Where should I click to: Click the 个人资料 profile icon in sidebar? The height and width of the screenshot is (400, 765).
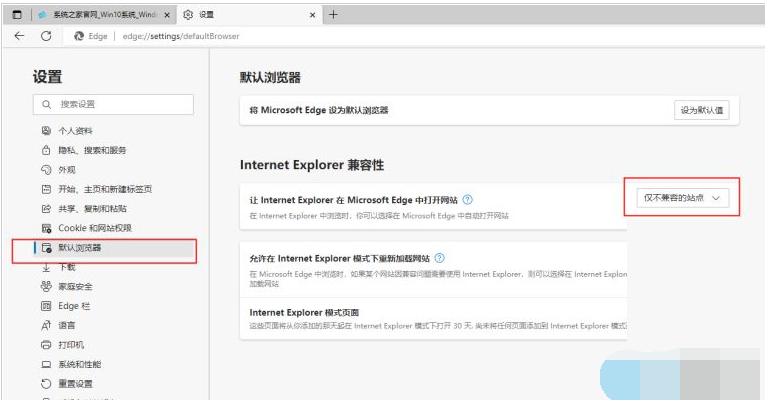point(46,131)
